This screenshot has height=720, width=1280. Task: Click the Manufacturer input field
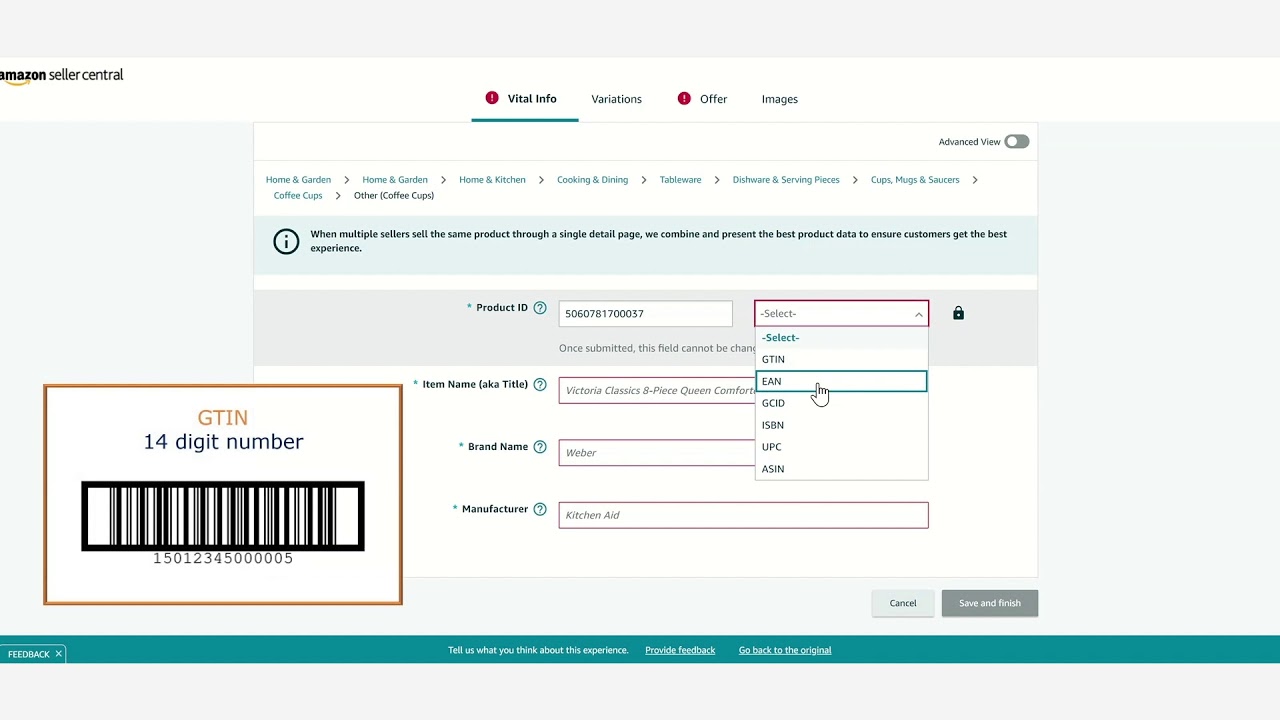[743, 515]
